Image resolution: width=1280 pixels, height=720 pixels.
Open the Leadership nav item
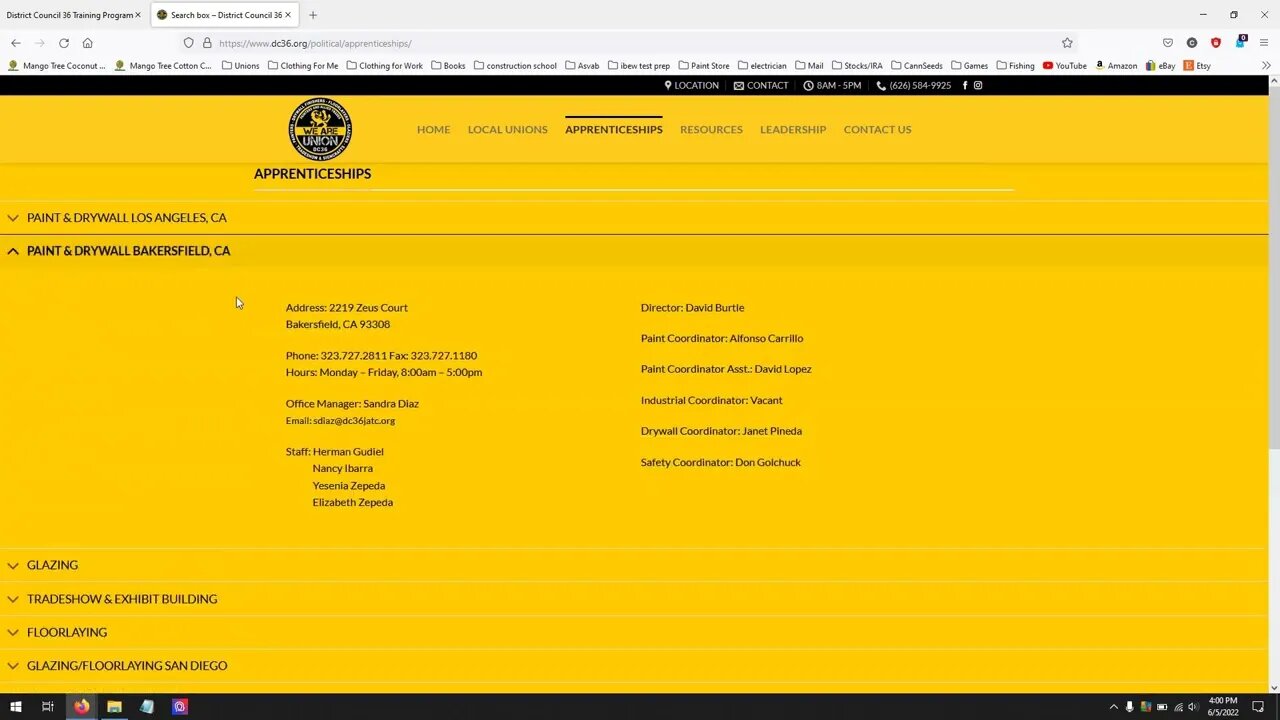[x=793, y=129]
